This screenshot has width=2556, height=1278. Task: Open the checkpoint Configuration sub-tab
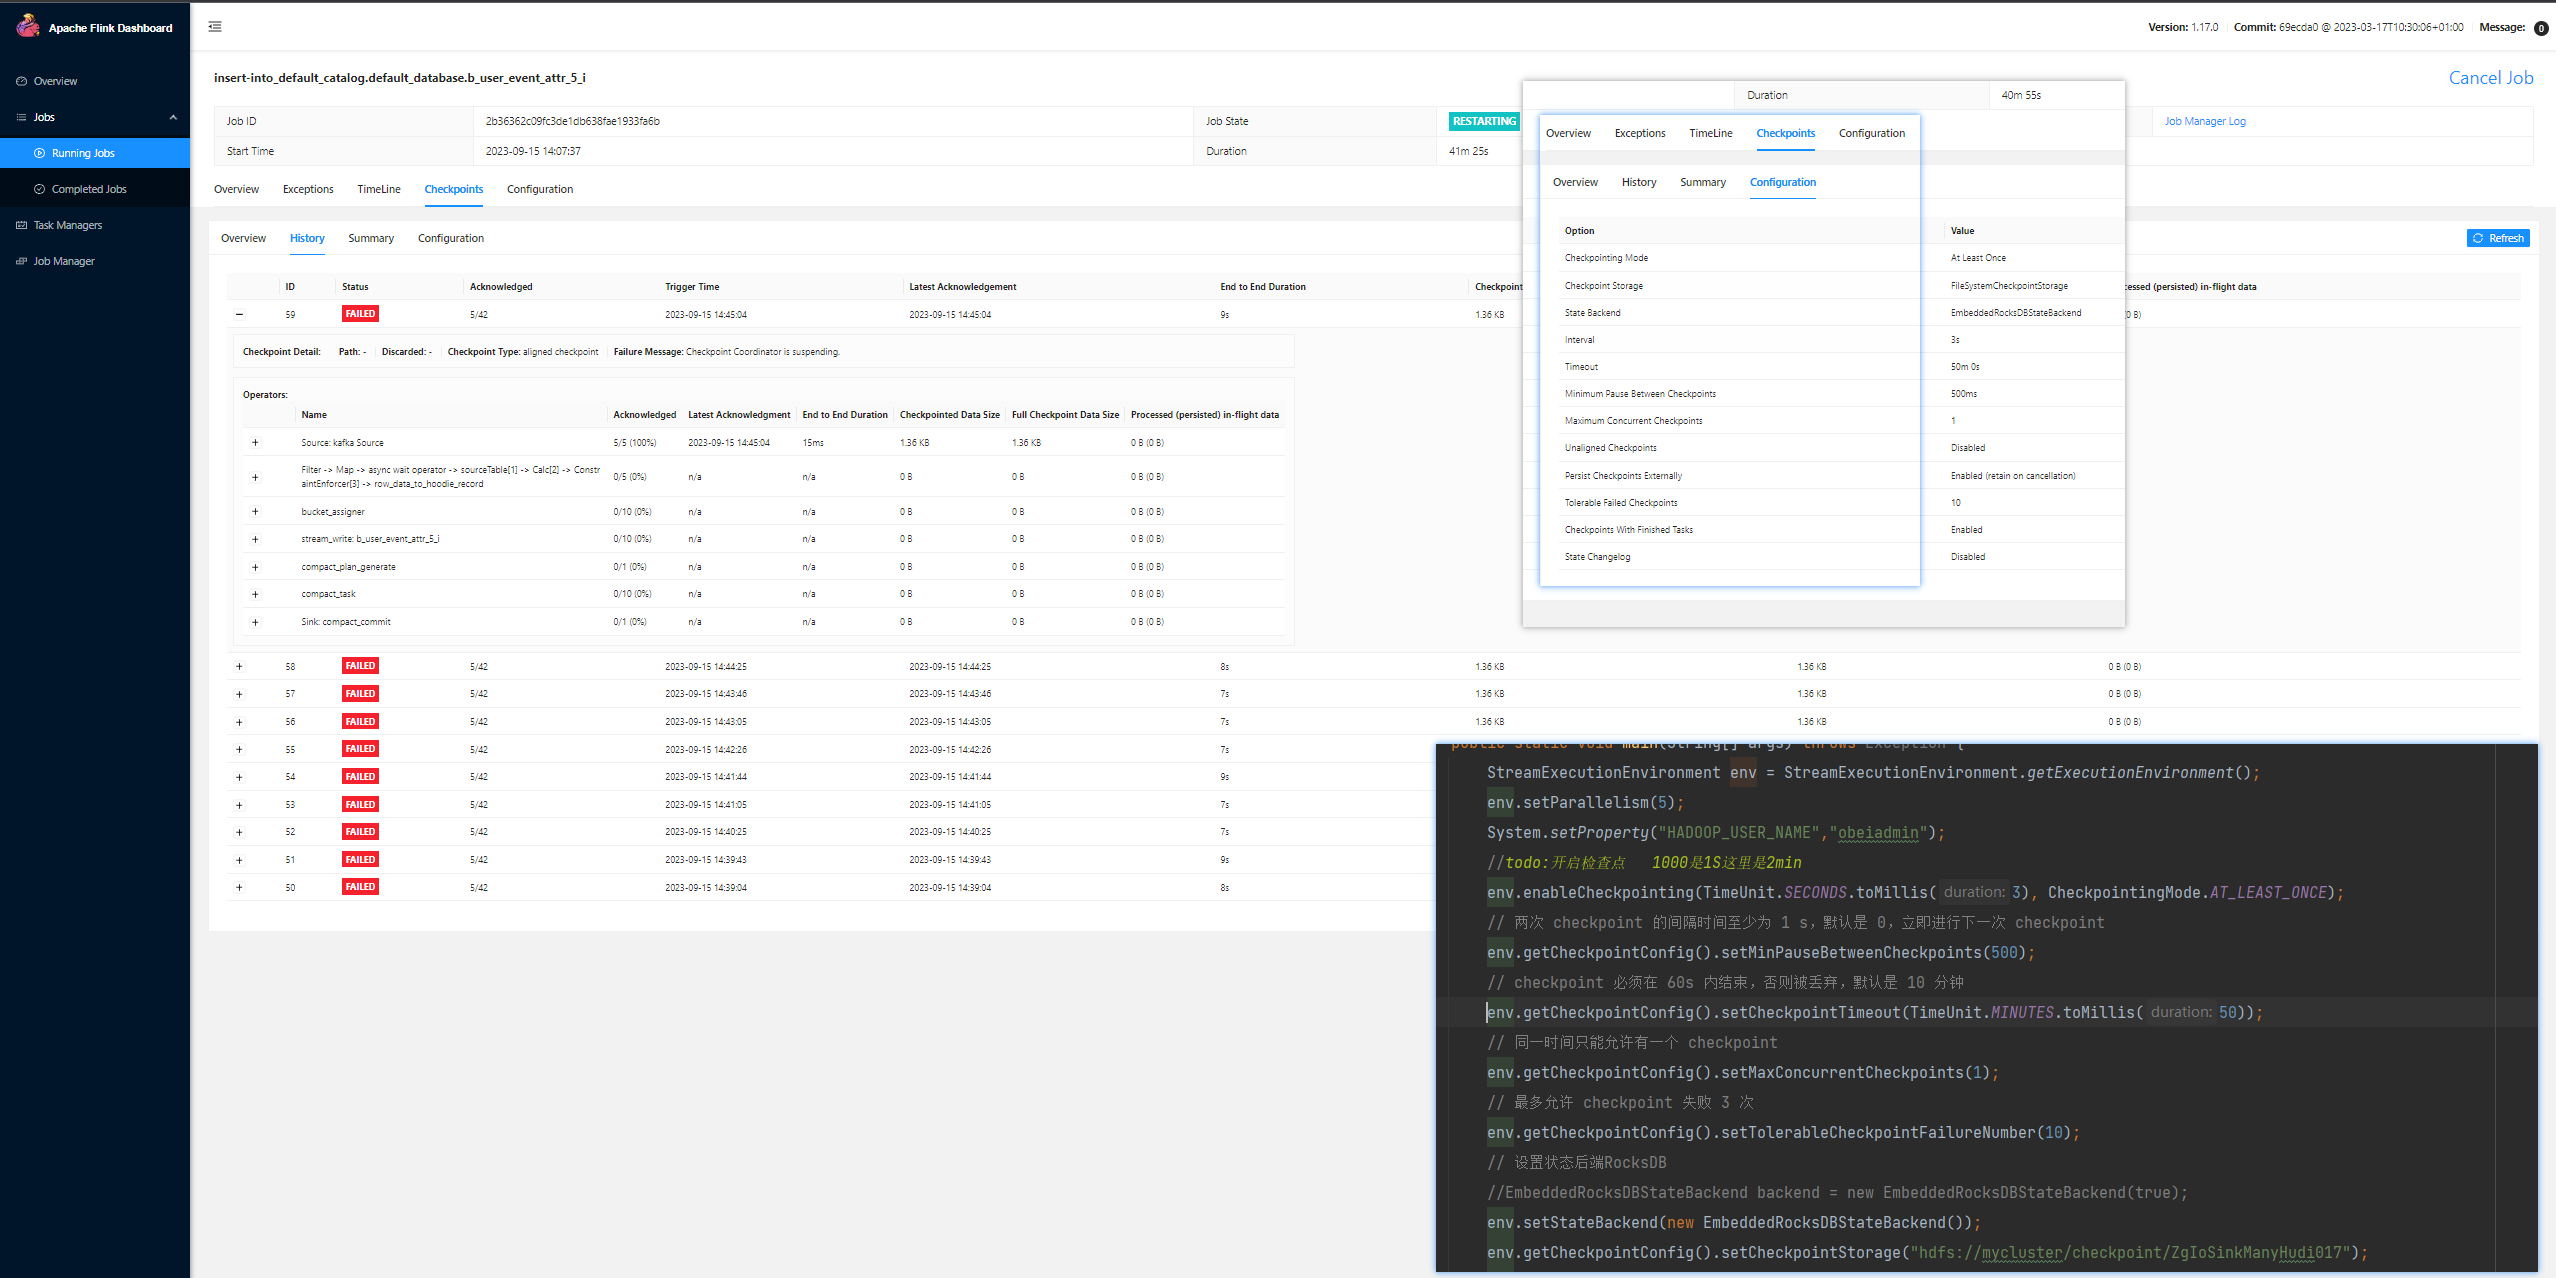click(x=450, y=238)
